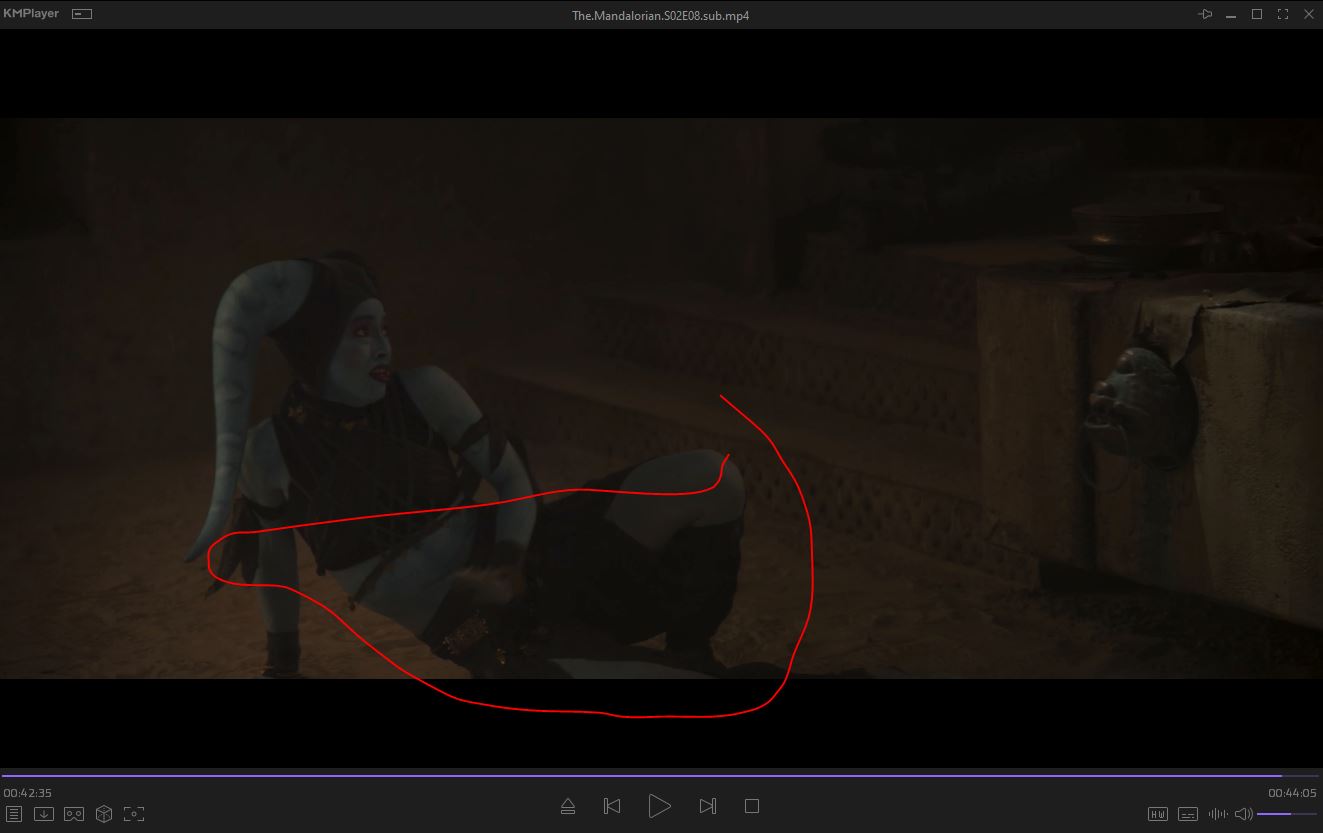Enter fullscreen mode from title bar
The width and height of the screenshot is (1323, 833).
pyautogui.click(x=1283, y=14)
